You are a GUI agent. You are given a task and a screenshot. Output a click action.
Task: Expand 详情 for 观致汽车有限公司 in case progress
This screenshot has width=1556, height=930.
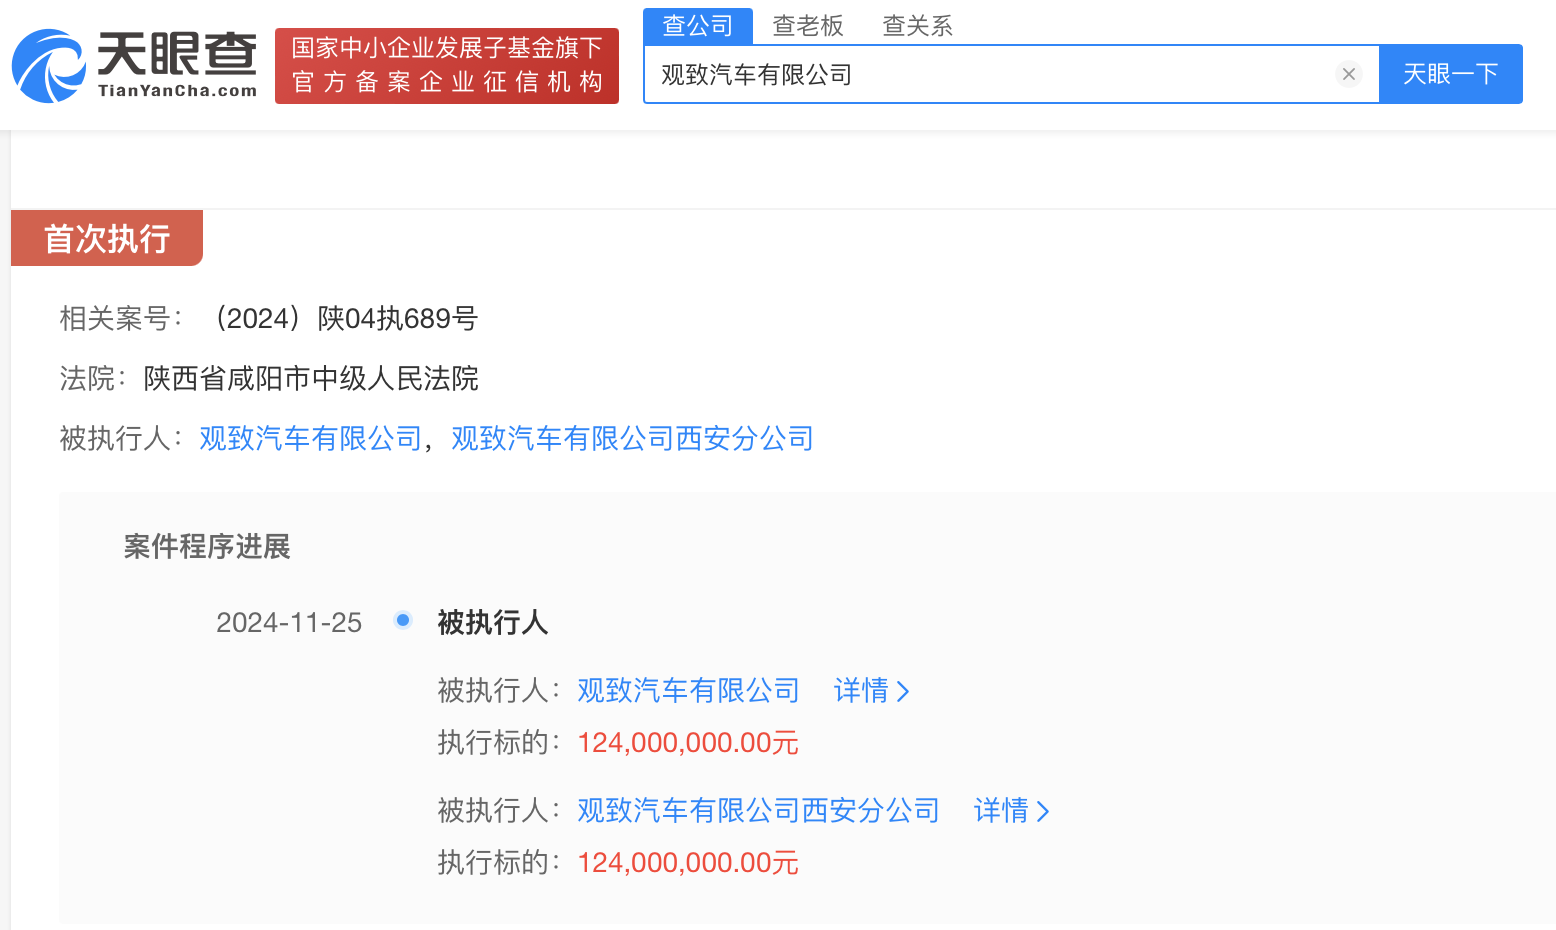(871, 691)
